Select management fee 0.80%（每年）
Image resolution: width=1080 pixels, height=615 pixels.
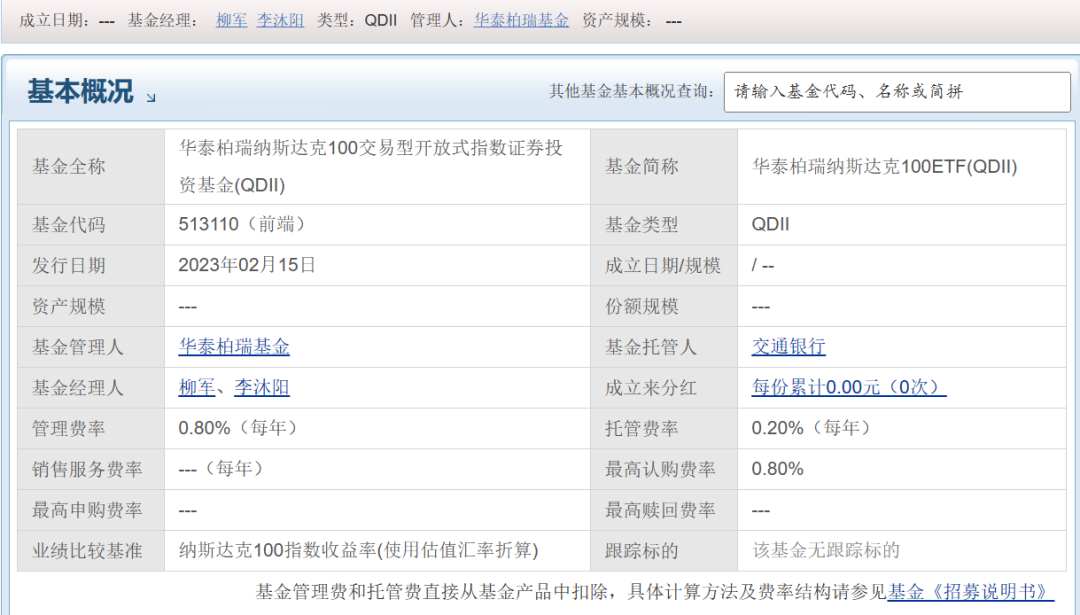click(x=238, y=428)
